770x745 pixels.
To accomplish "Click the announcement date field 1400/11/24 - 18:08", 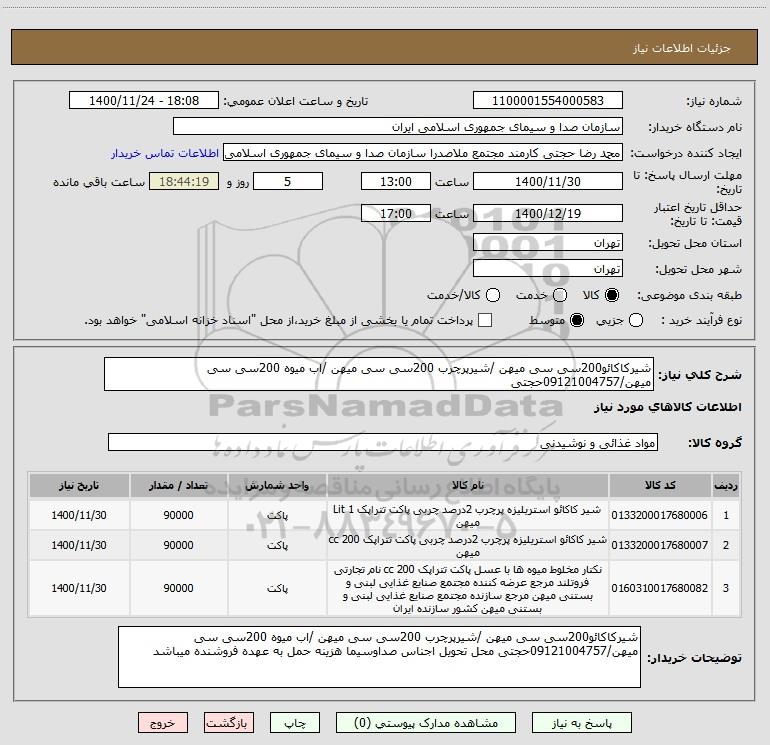I will (x=144, y=101).
